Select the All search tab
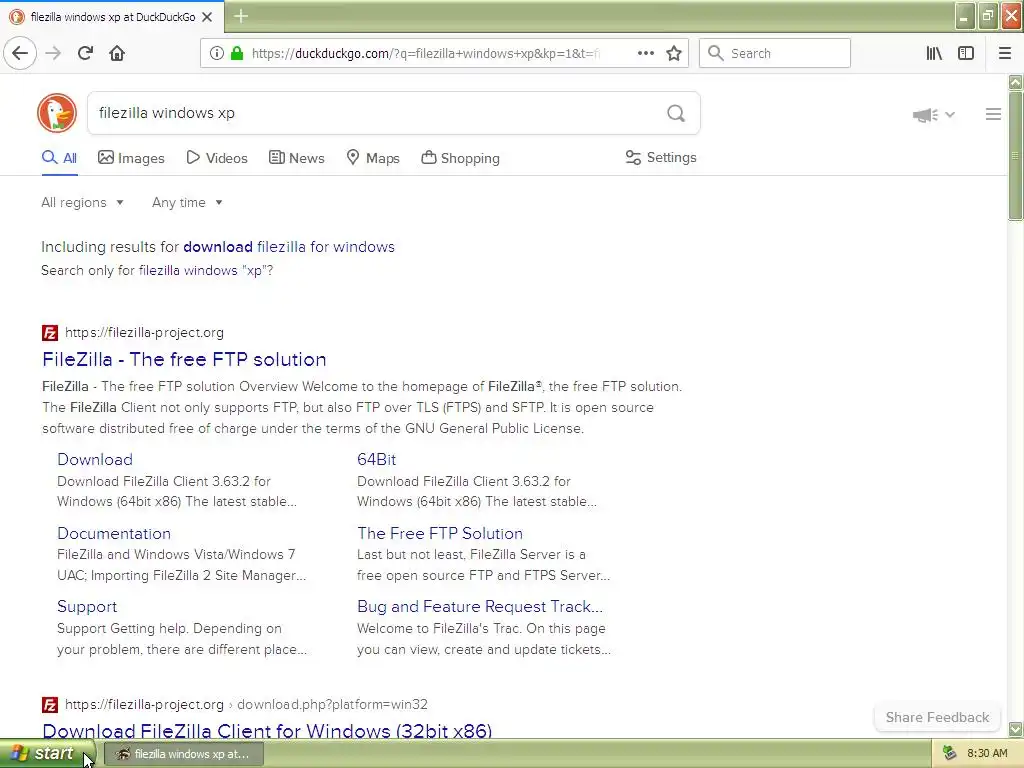Viewport: 1024px width, 768px height. pos(59,158)
